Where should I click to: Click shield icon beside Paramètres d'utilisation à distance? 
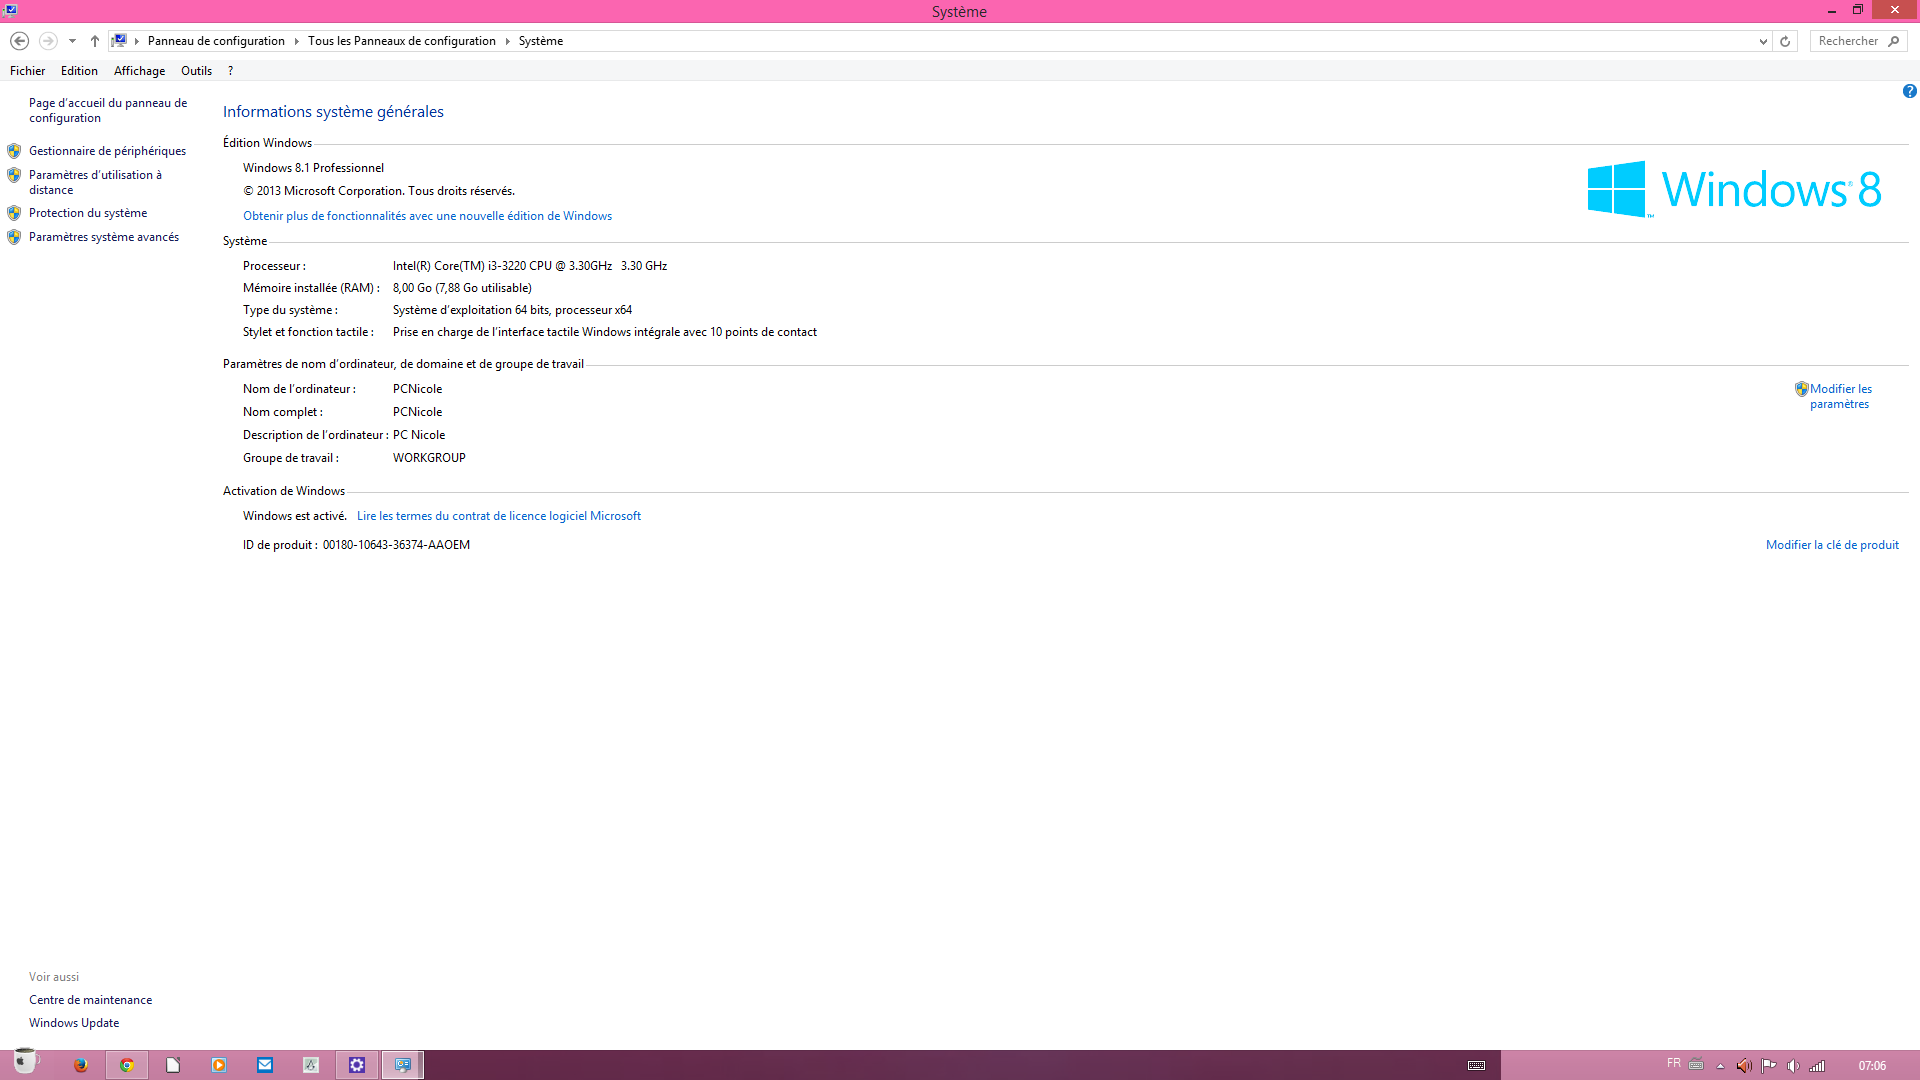[x=14, y=175]
